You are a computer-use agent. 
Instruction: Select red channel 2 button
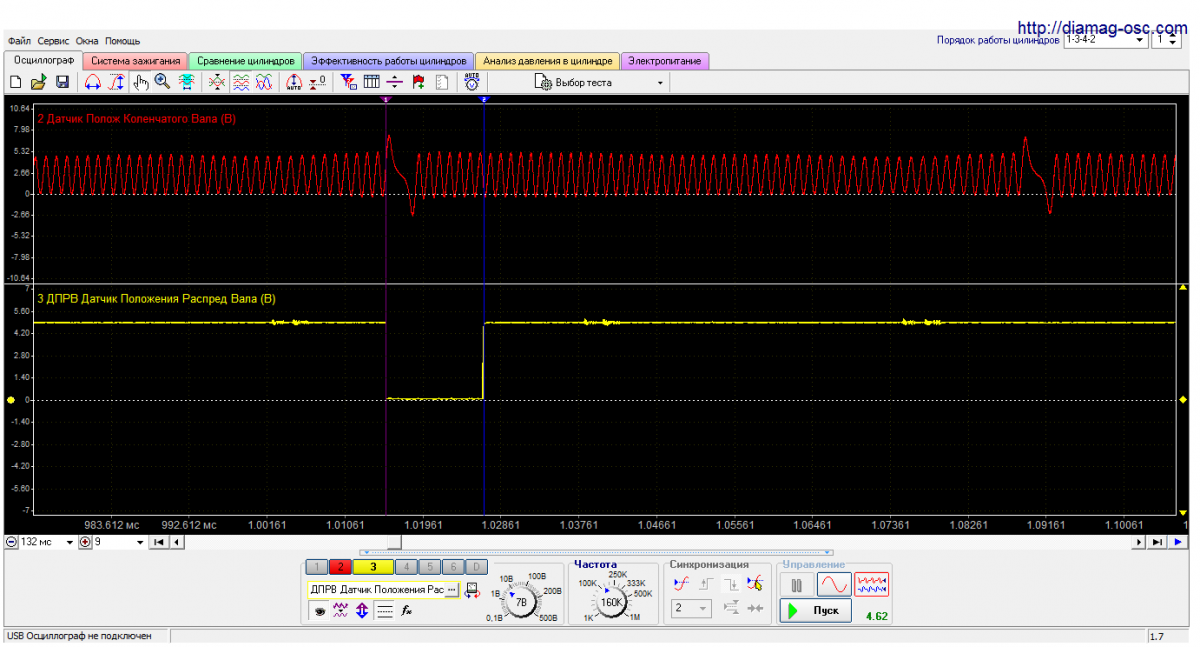click(339, 567)
